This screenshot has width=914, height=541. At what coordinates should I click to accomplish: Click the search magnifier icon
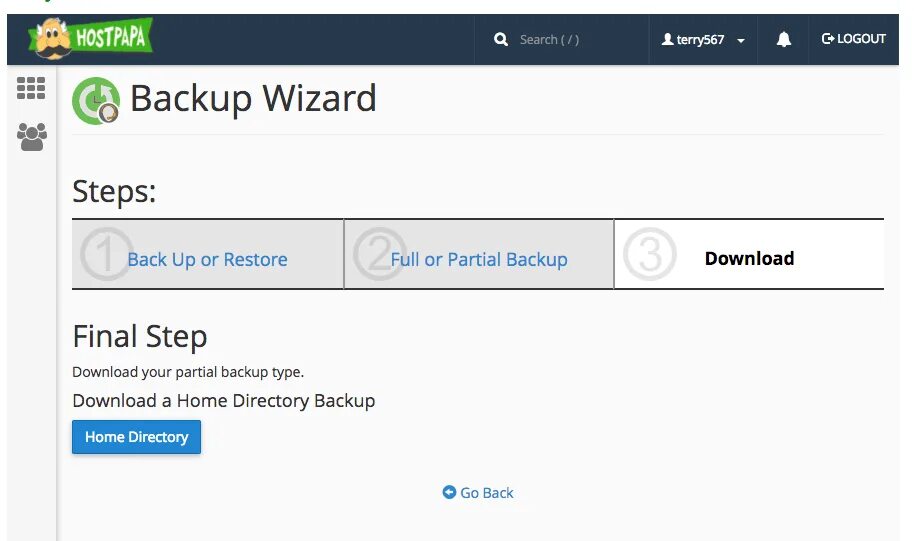click(501, 40)
